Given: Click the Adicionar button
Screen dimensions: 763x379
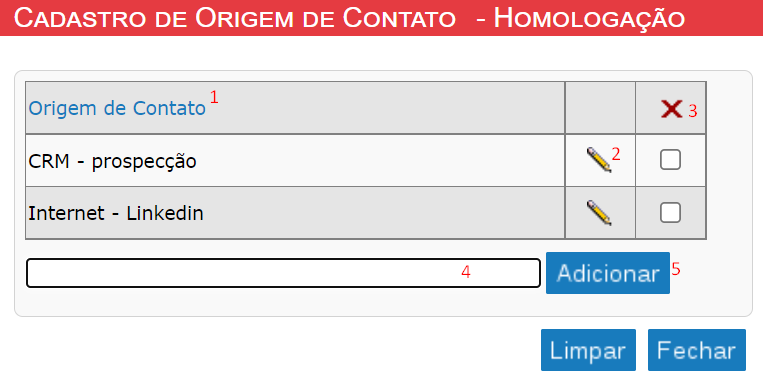Looking at the screenshot, I should click(608, 273).
